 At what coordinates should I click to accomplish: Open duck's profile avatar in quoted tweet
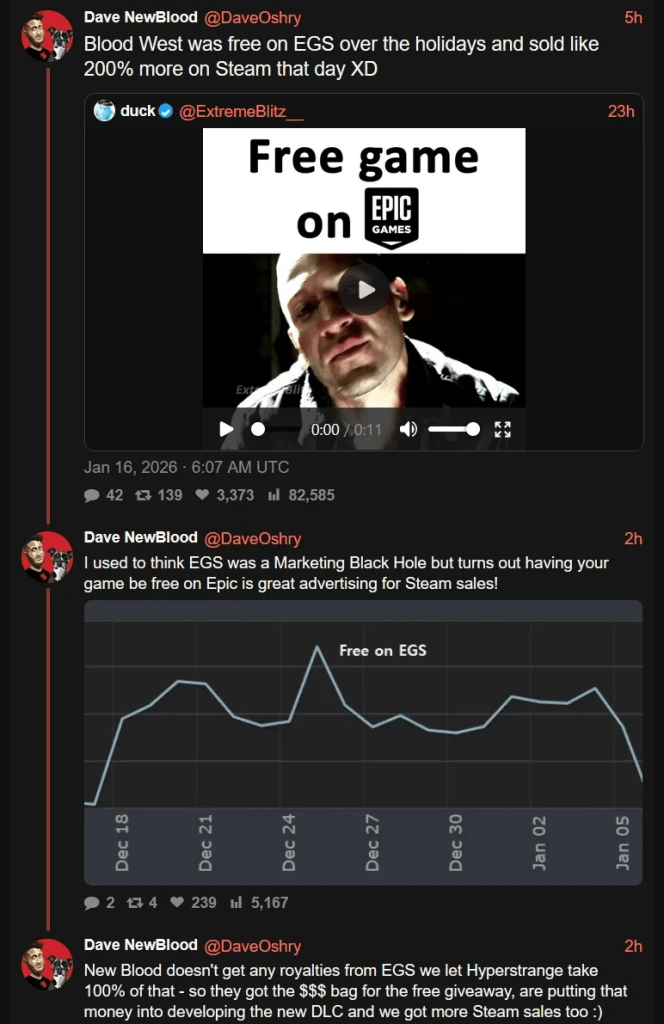click(x=104, y=111)
